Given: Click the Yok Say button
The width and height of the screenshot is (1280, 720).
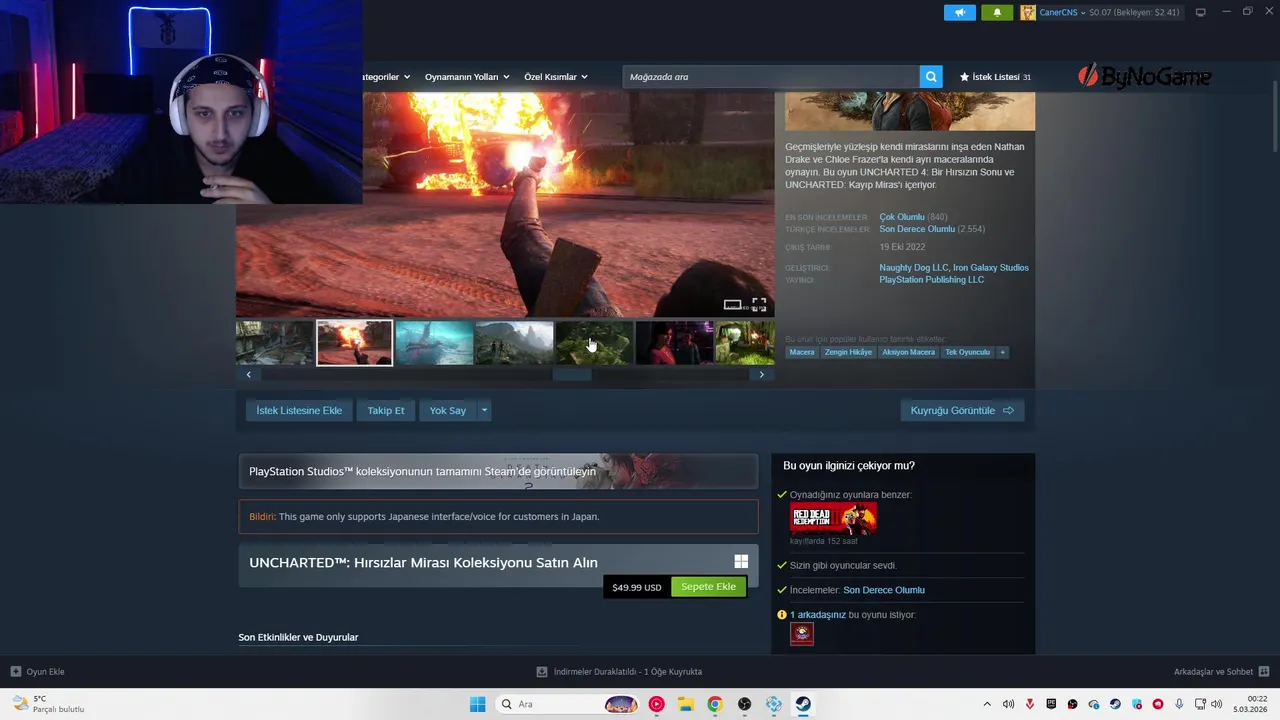Looking at the screenshot, I should (448, 410).
